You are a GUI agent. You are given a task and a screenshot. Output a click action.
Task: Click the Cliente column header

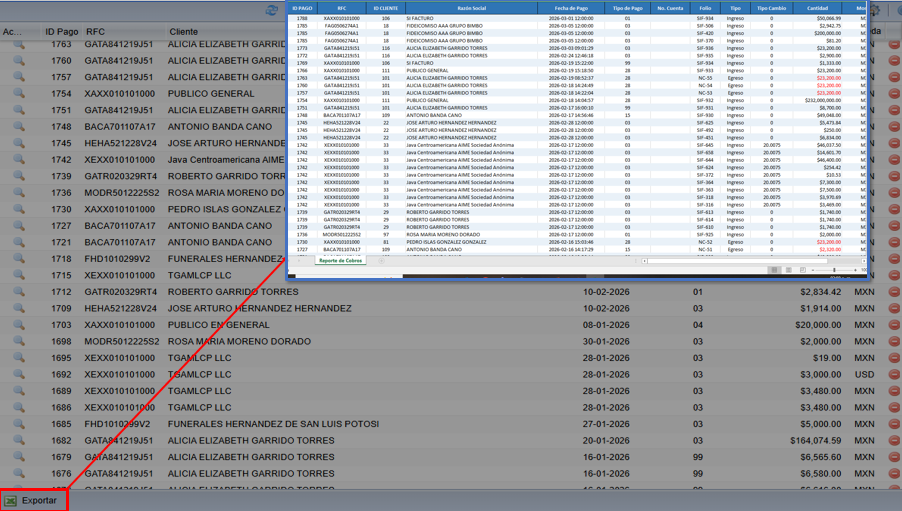tap(184, 32)
